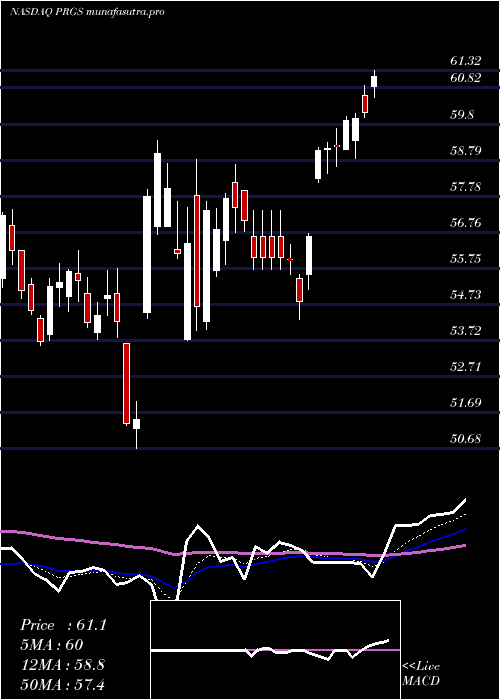Click the <<Live MACD label
Screen dimensions: 500x700
[x=421, y=674]
